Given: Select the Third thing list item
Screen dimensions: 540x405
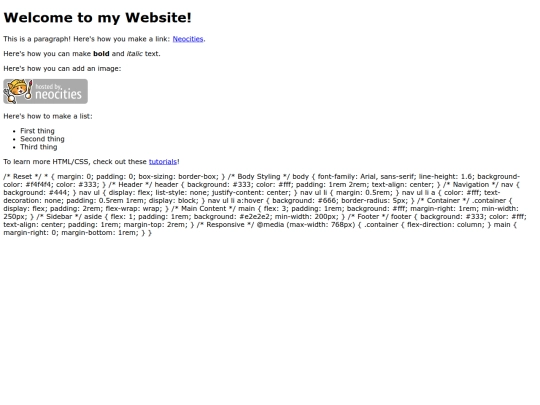Looking at the screenshot, I should tap(39, 147).
